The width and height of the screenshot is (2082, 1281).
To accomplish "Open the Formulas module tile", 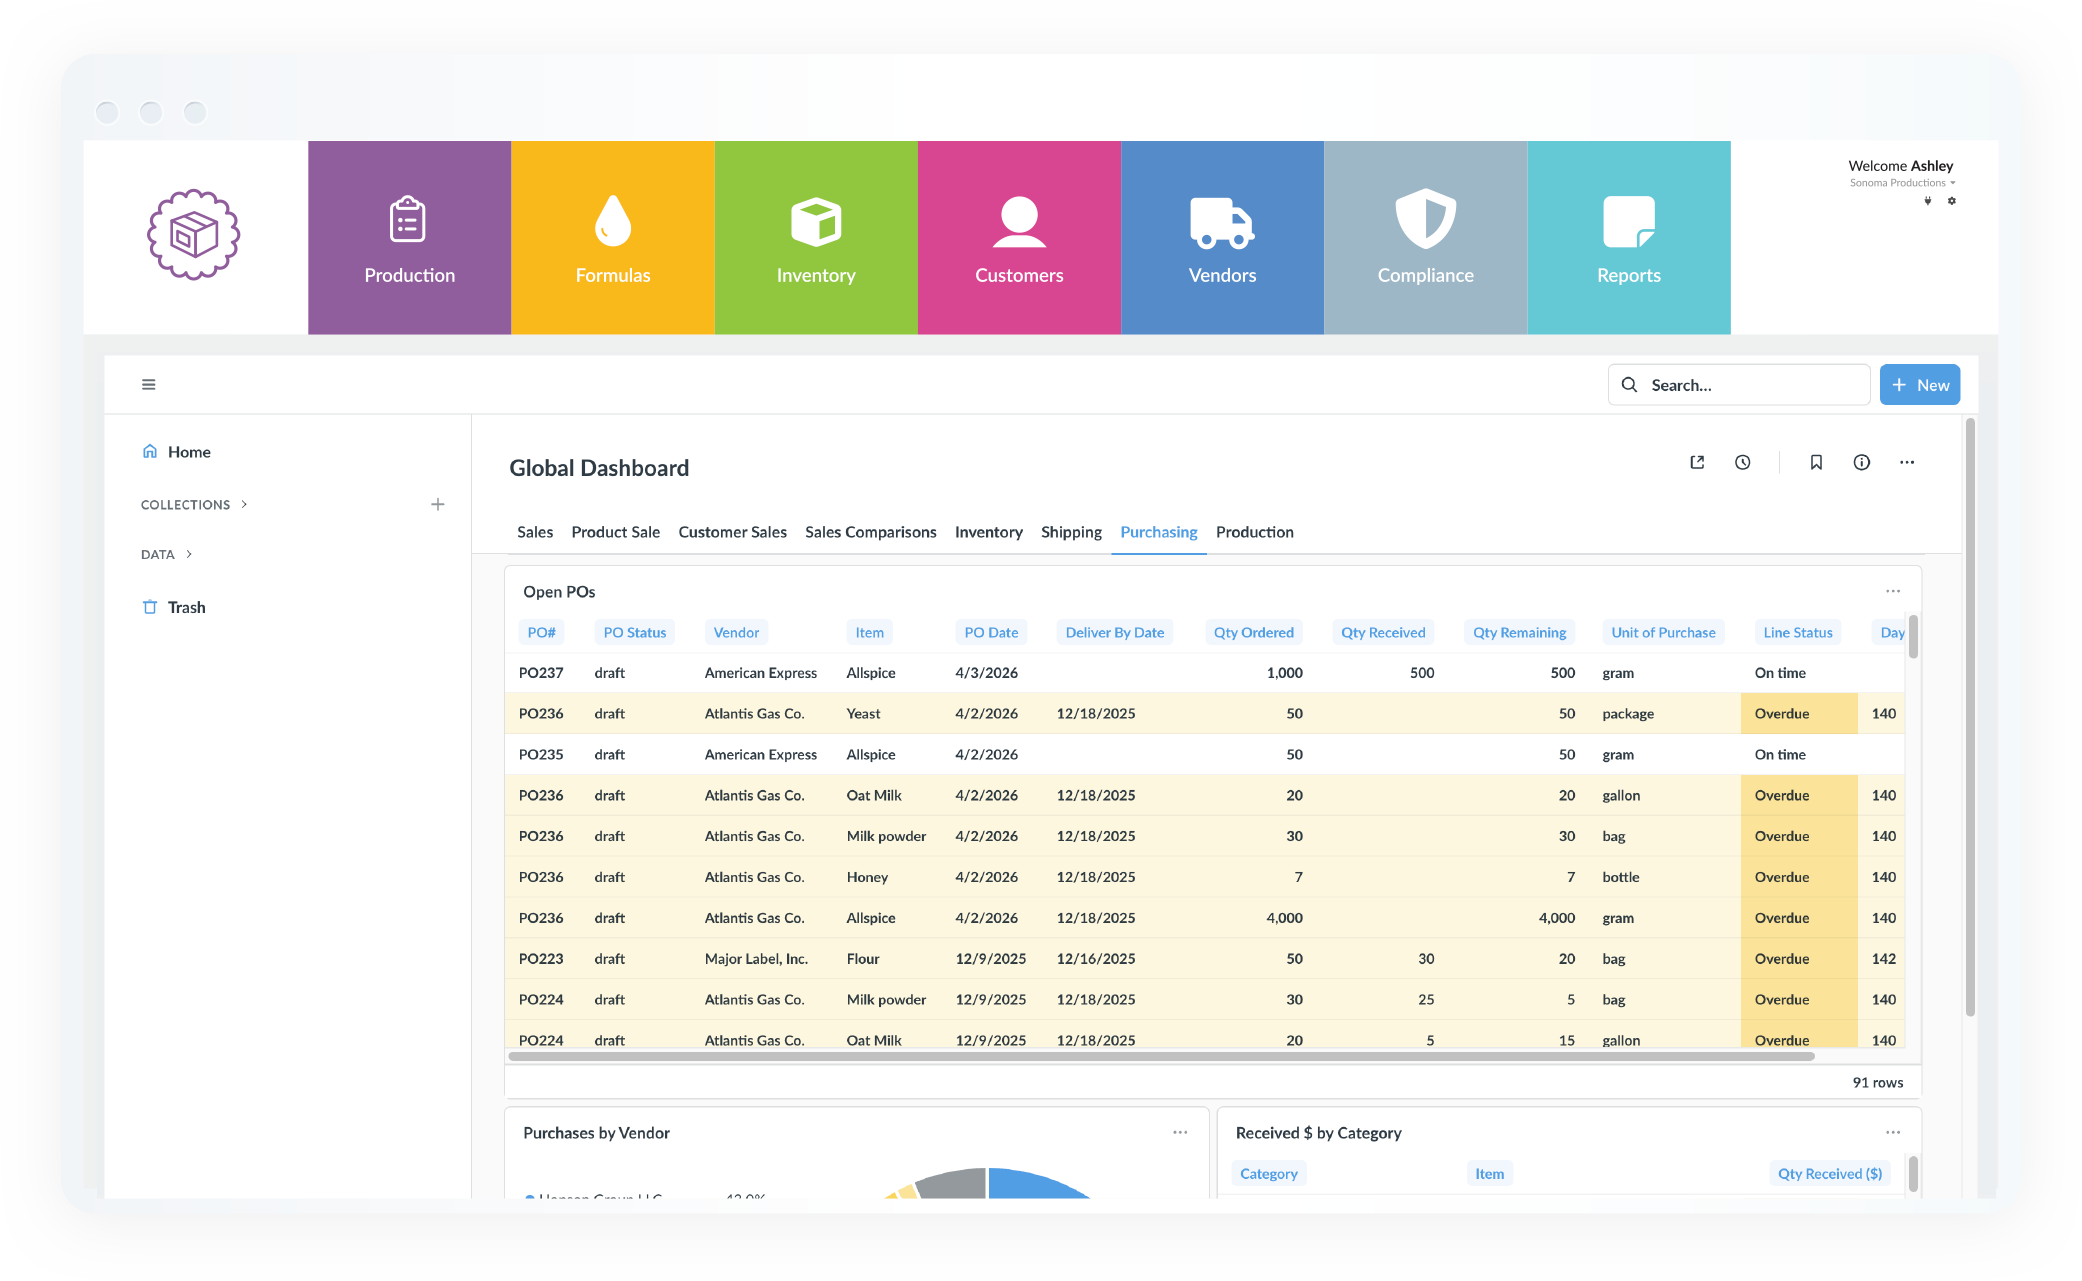I will [x=612, y=237].
